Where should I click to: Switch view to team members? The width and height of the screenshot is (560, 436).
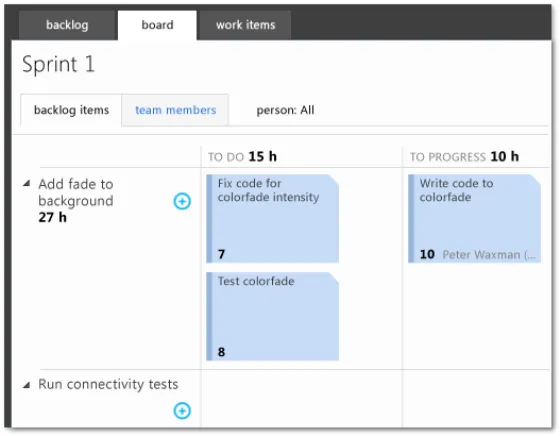click(175, 110)
